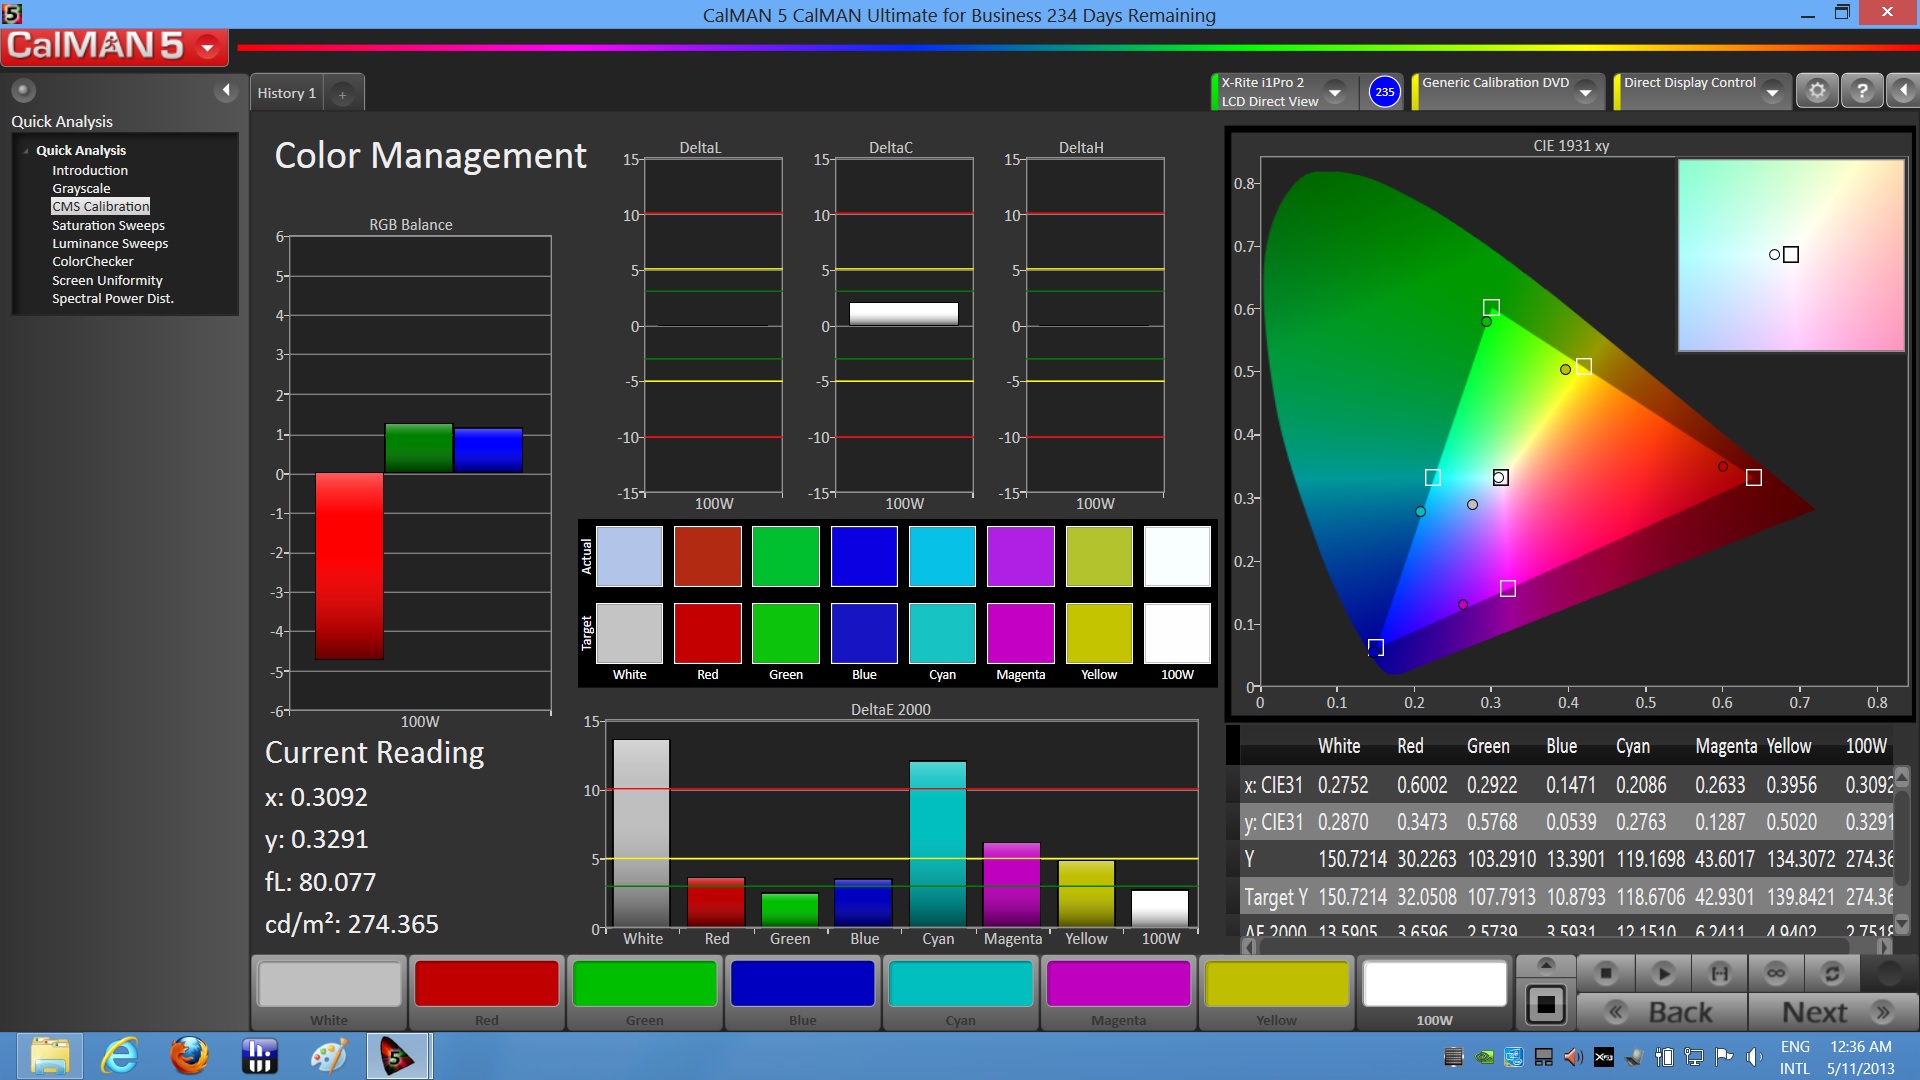Collapse the left Quick Analysis sidebar arrow

pyautogui.click(x=226, y=90)
